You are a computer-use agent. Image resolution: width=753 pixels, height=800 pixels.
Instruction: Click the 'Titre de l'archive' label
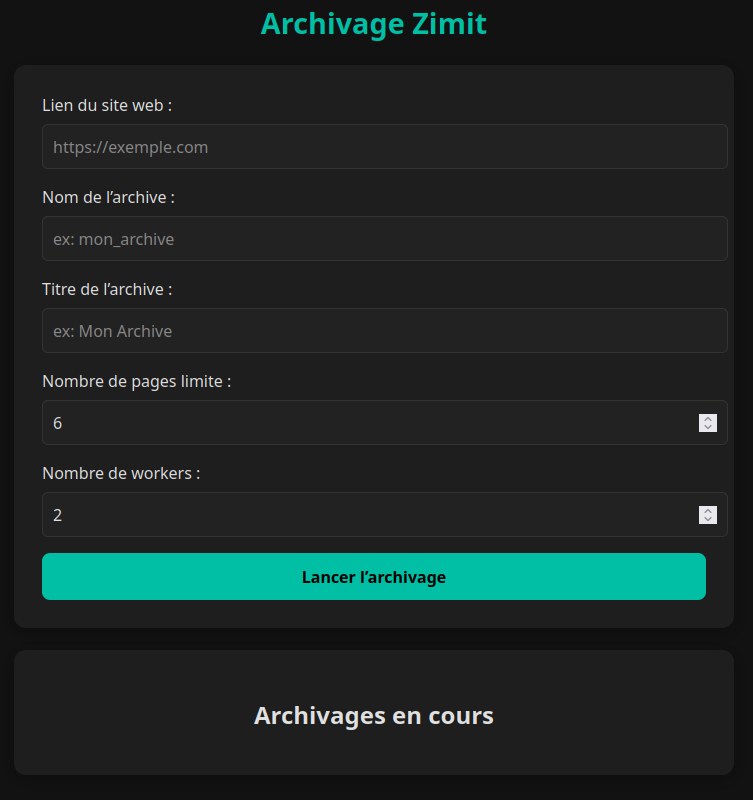point(107,290)
